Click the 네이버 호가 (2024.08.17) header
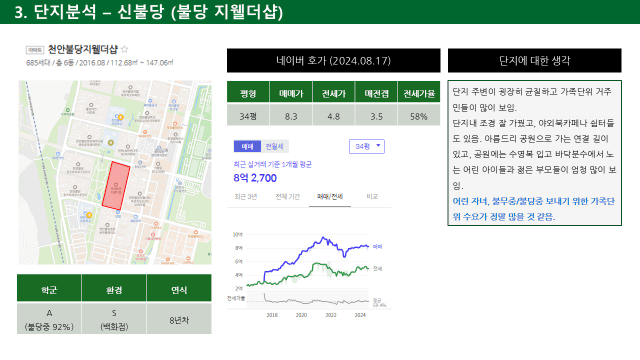Viewport: 640px width, 360px height. (x=333, y=61)
